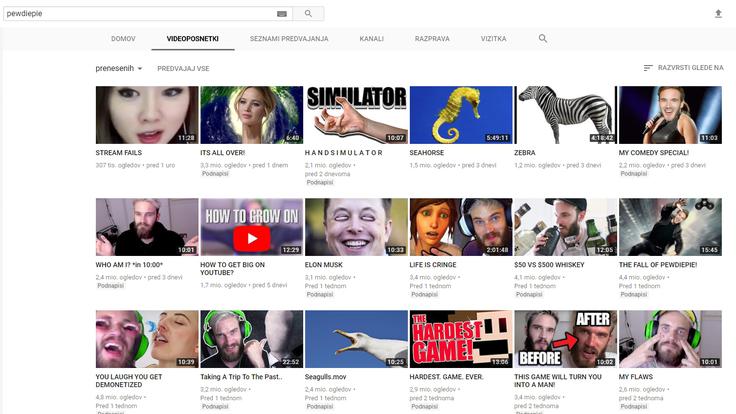The width and height of the screenshot is (736, 414).
Task: Open the STREAM FAILS video thumbnail
Action: [x=147, y=115]
